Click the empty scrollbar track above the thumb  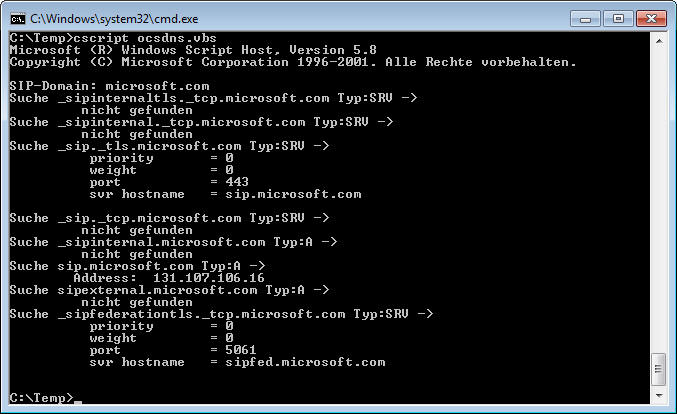click(659, 201)
